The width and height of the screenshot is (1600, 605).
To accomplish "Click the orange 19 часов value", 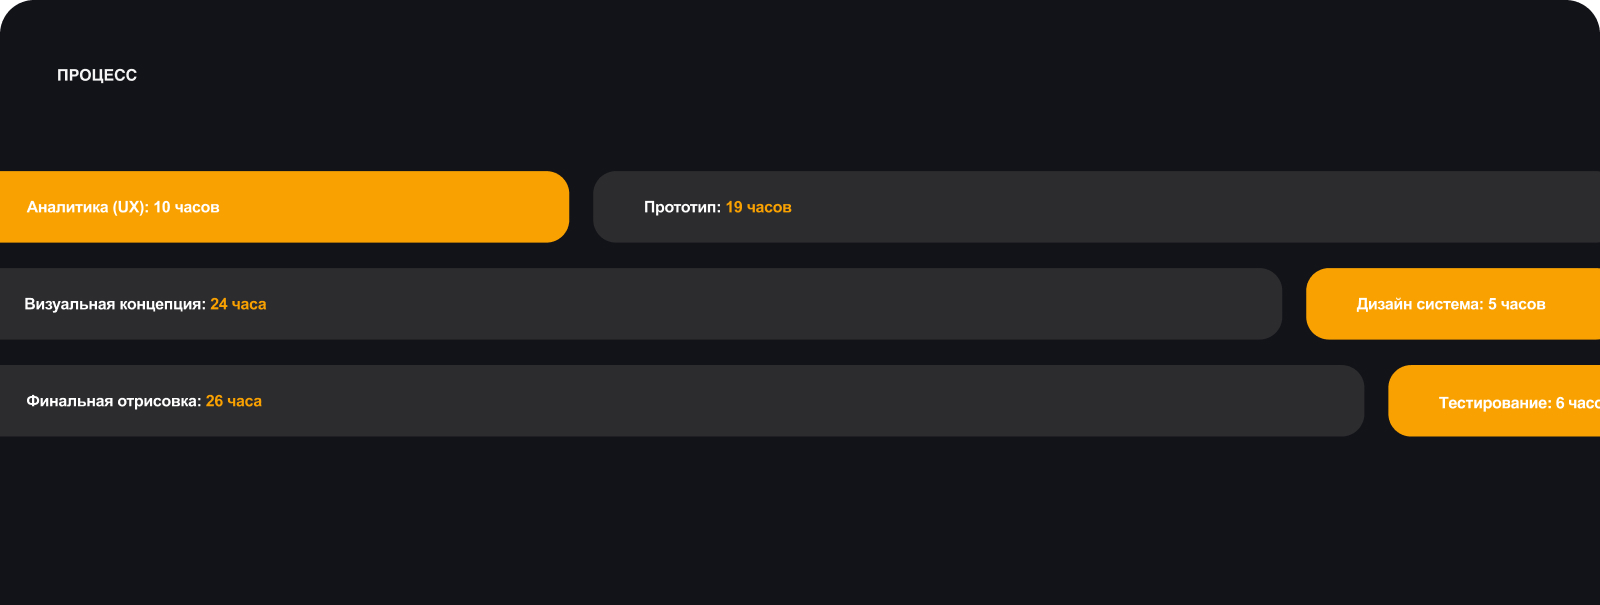I will click(x=758, y=207).
